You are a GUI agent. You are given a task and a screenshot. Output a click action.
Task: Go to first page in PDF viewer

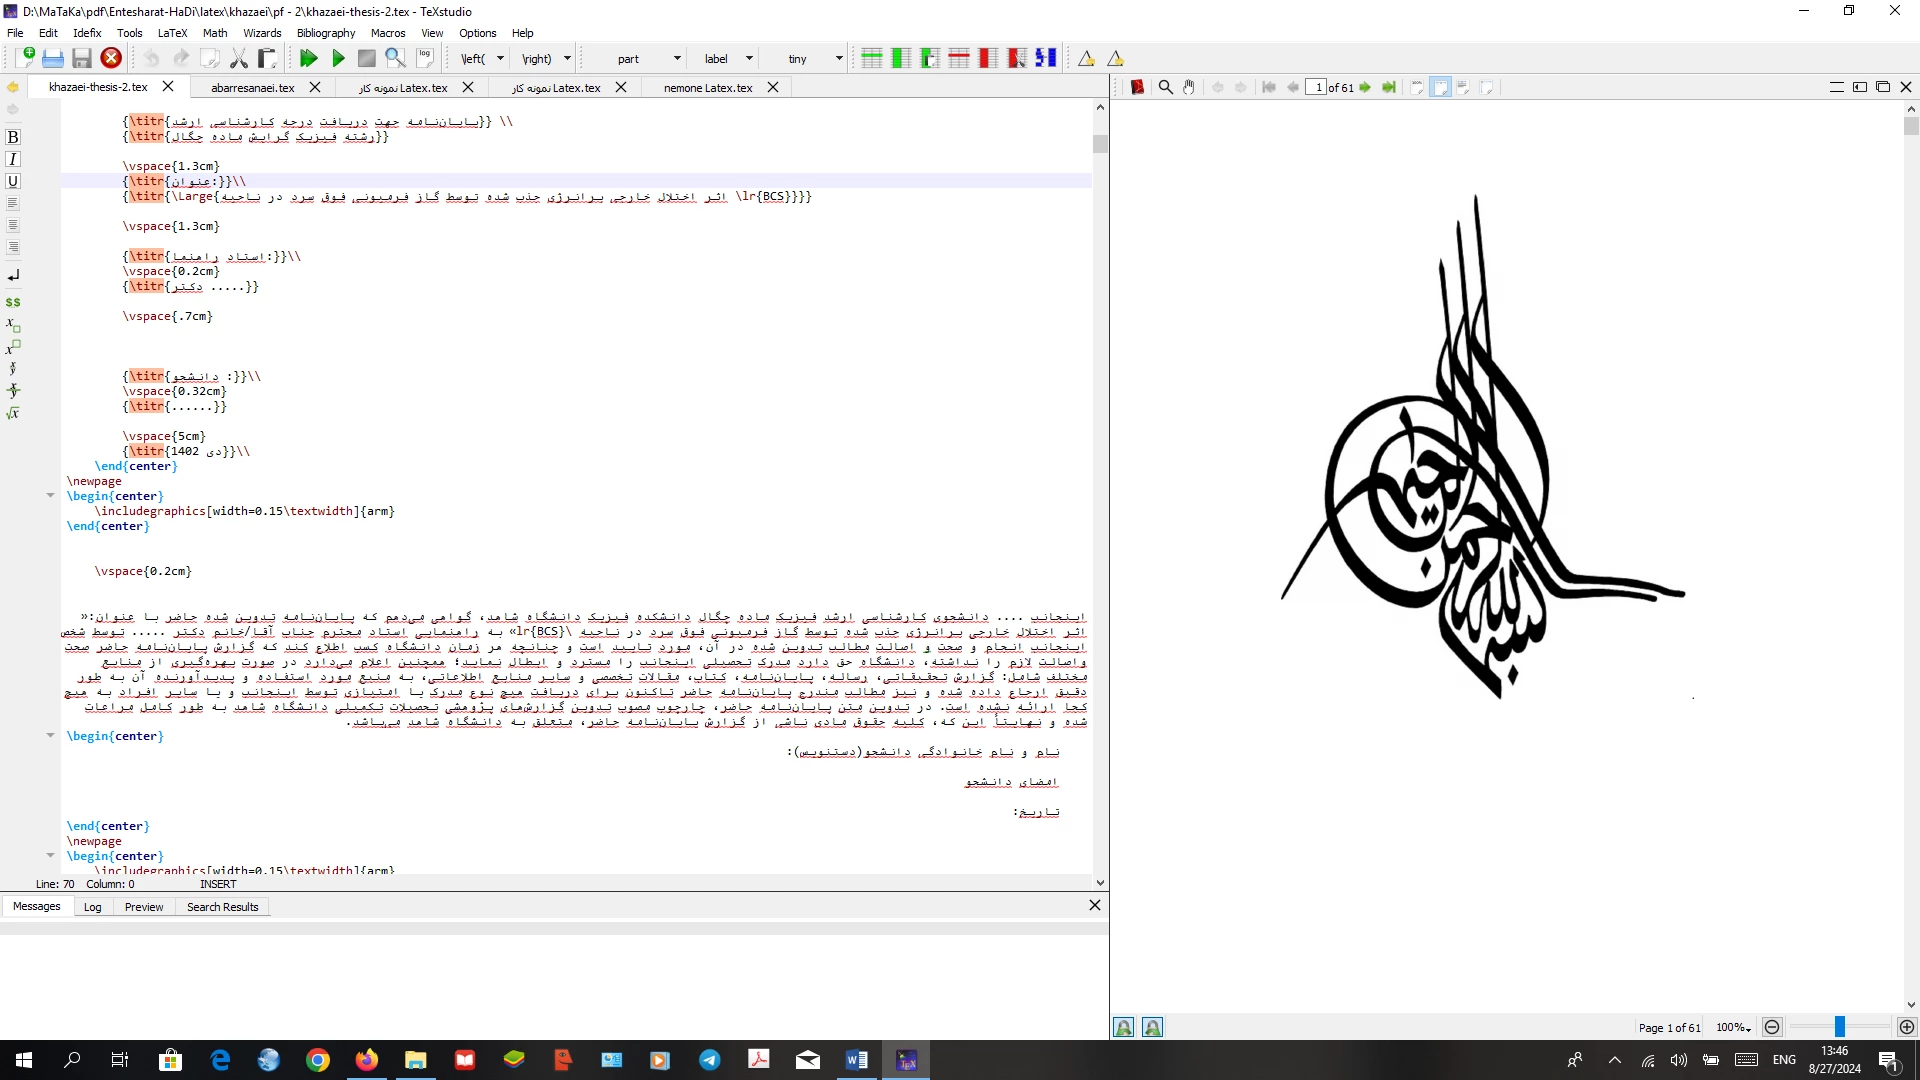click(1269, 87)
